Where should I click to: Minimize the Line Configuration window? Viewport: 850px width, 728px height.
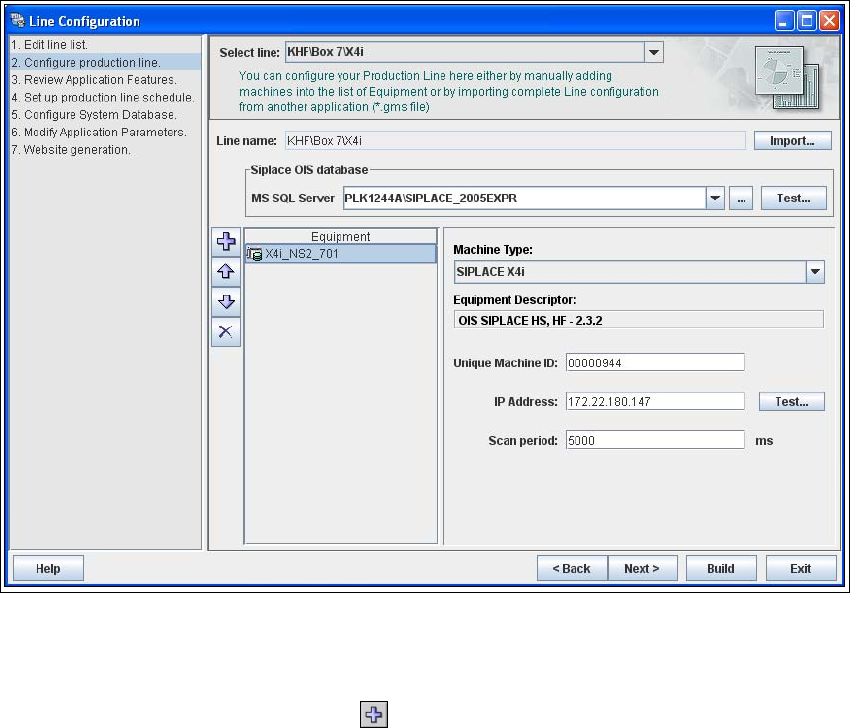tap(784, 21)
